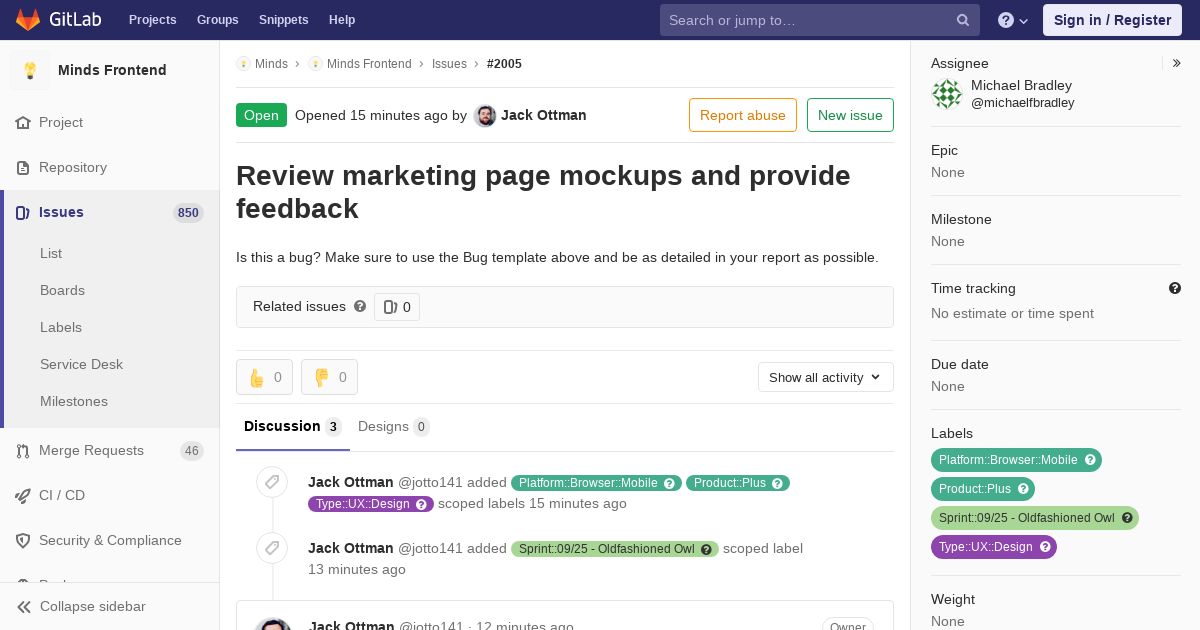Click help icon on sidebar Product::Plus label
Viewport: 1200px width, 630px height.
(1024, 489)
